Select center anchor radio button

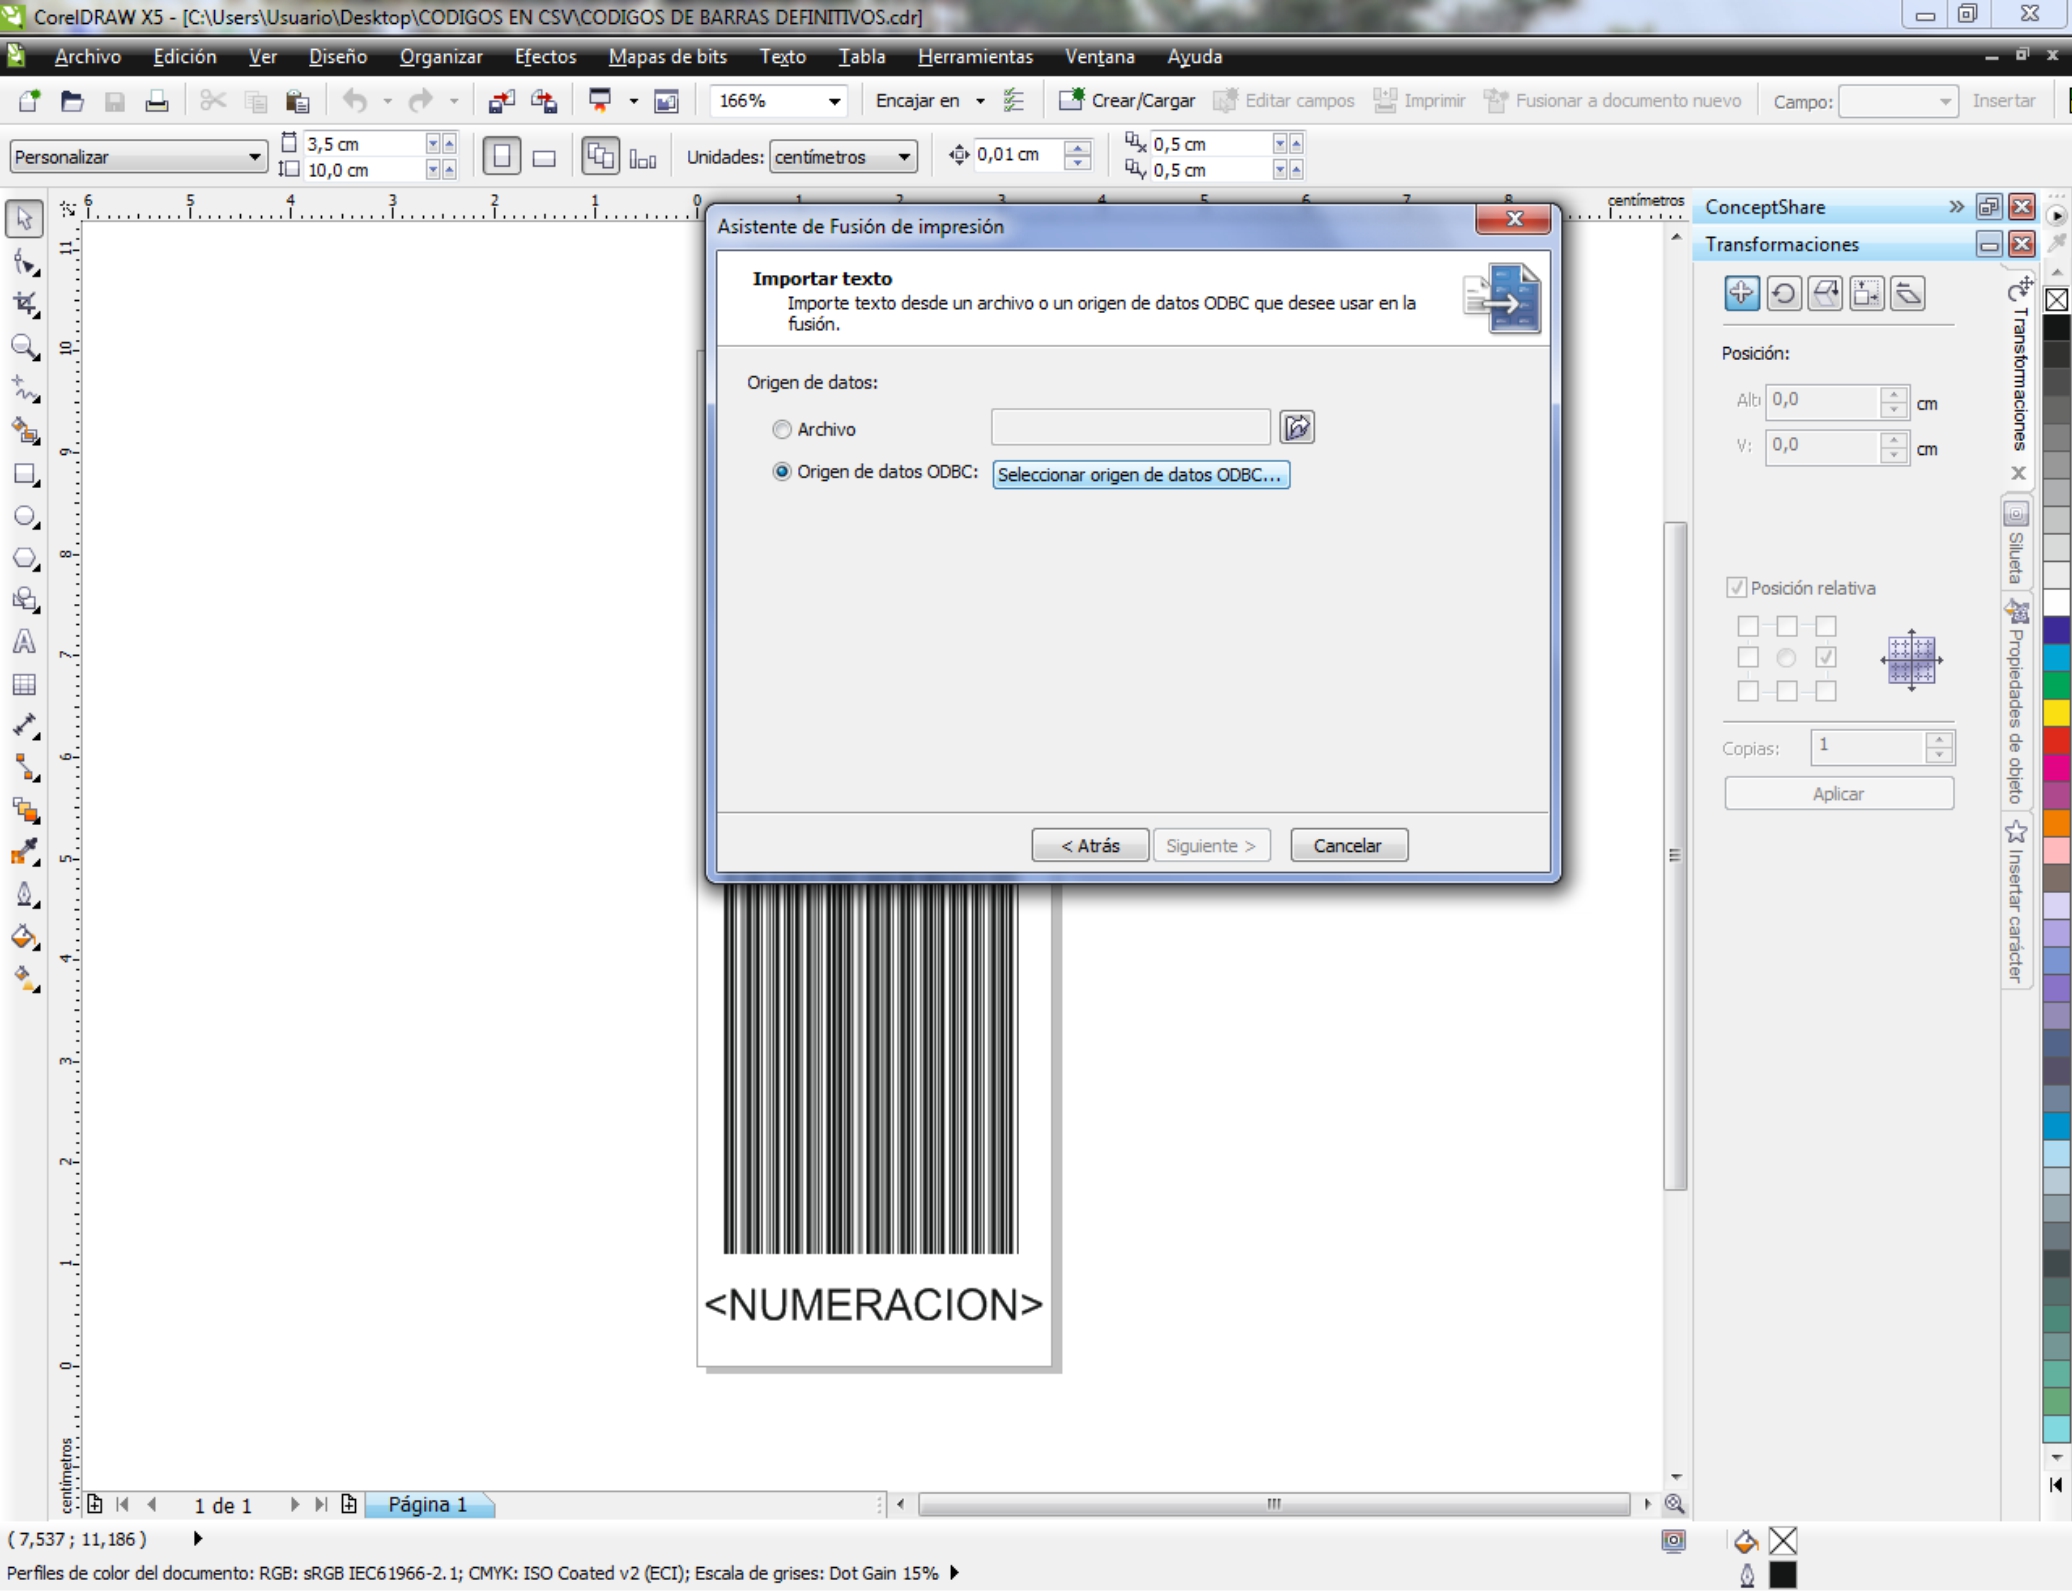coord(1786,657)
